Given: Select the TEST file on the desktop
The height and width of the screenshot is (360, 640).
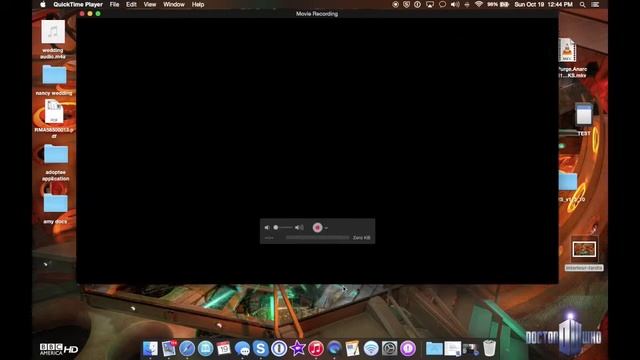Looking at the screenshot, I should point(584,119).
